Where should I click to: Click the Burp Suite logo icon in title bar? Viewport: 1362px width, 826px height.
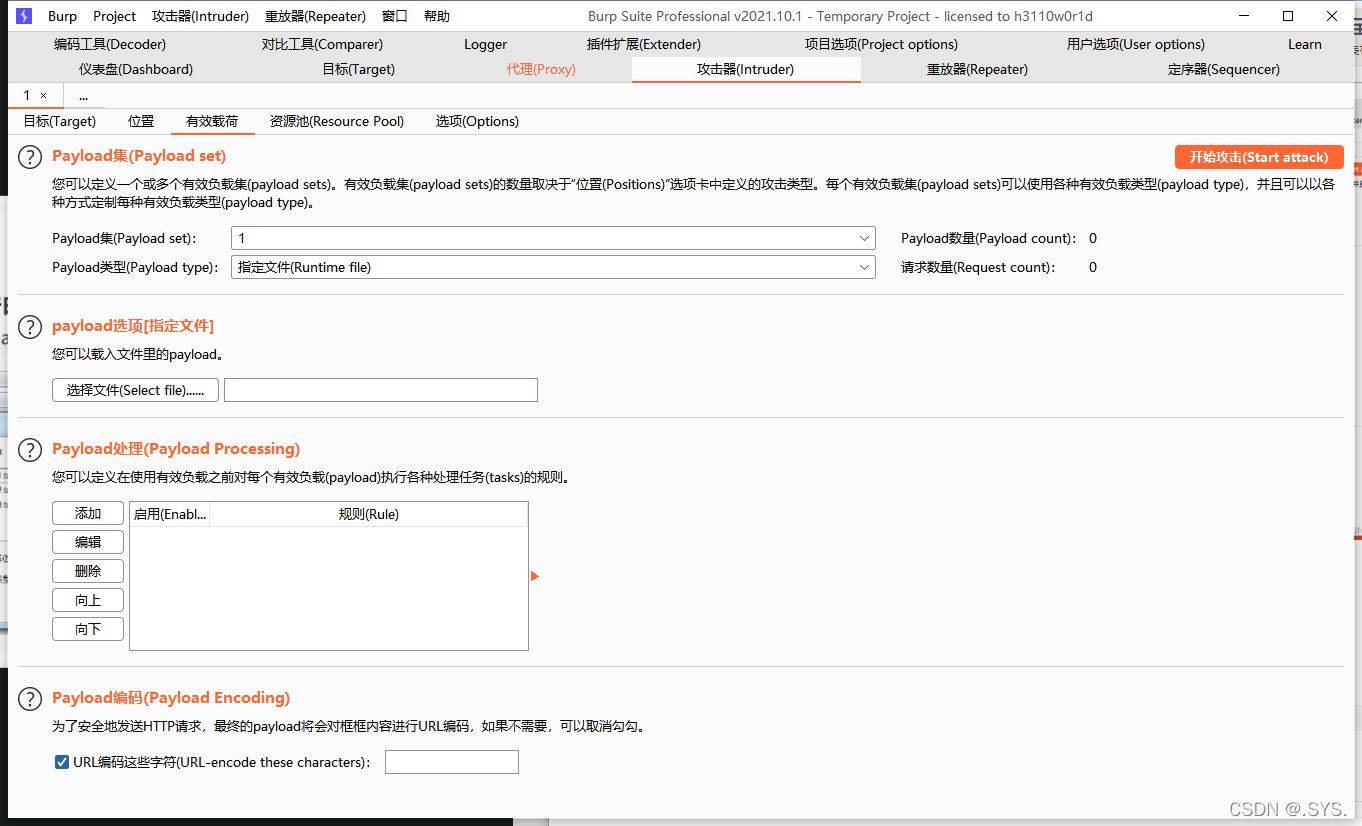tap(24, 16)
